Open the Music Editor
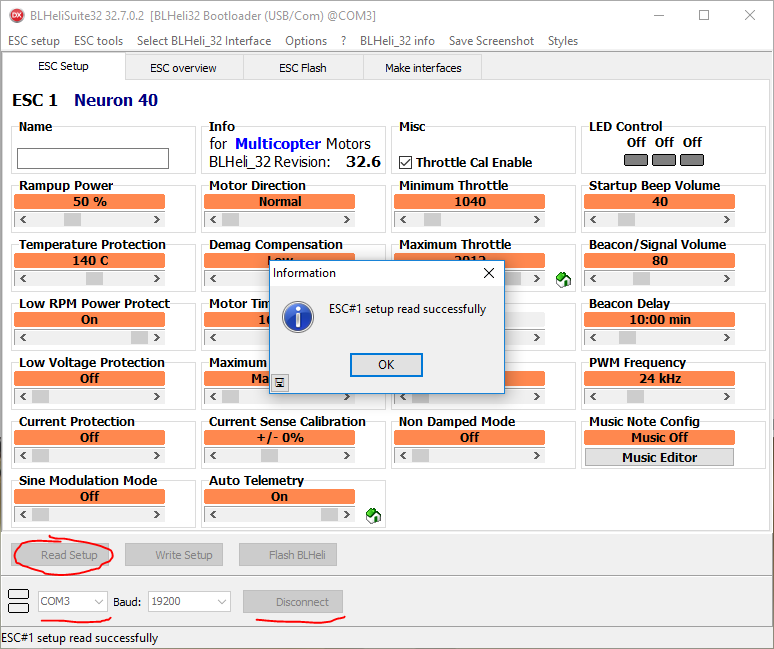The width and height of the screenshot is (774, 649). pyautogui.click(x=659, y=458)
